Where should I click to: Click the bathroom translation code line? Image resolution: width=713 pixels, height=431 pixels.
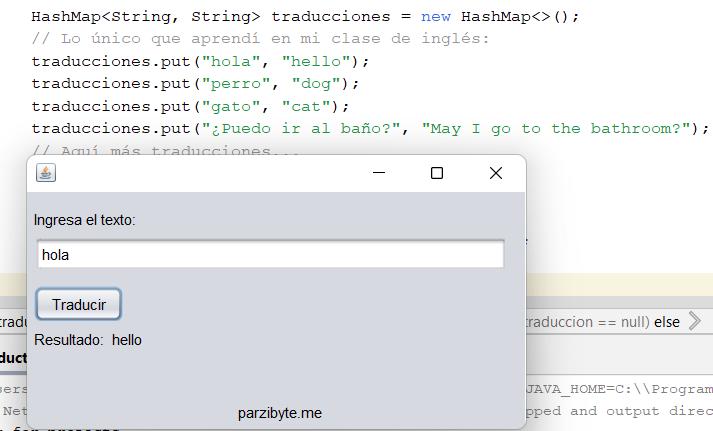[370, 129]
